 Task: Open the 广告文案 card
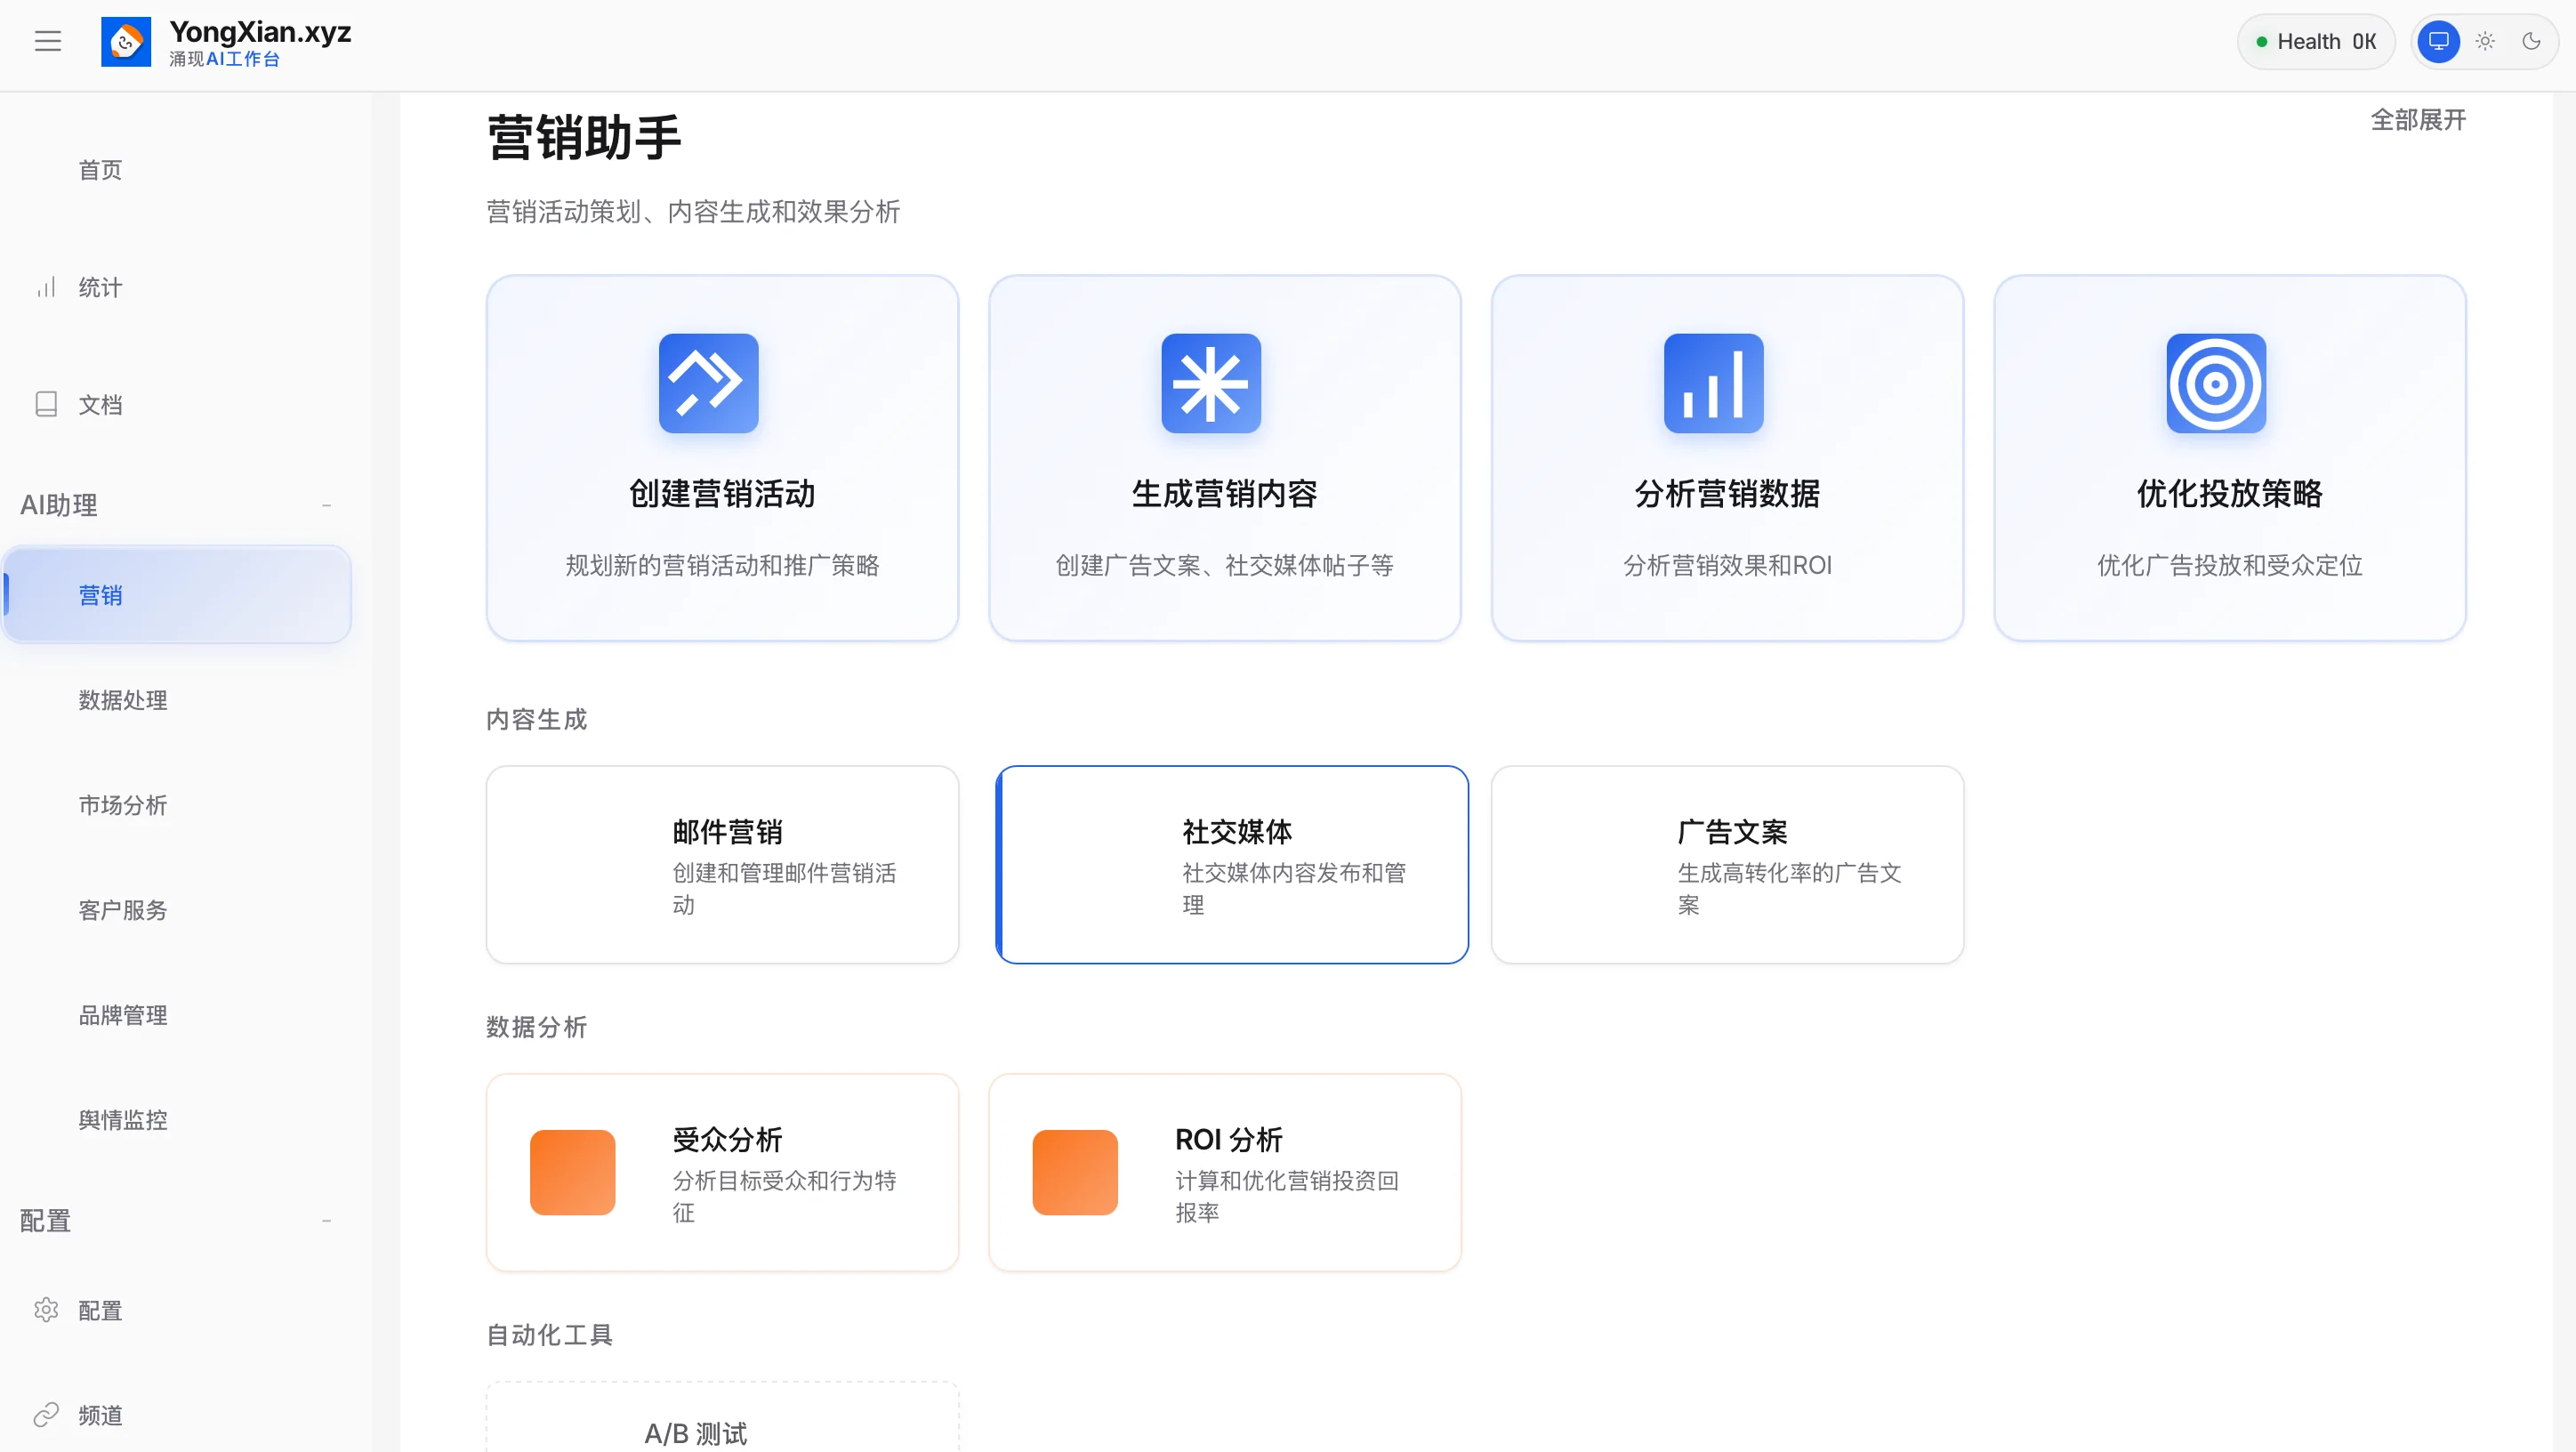pyautogui.click(x=1727, y=865)
